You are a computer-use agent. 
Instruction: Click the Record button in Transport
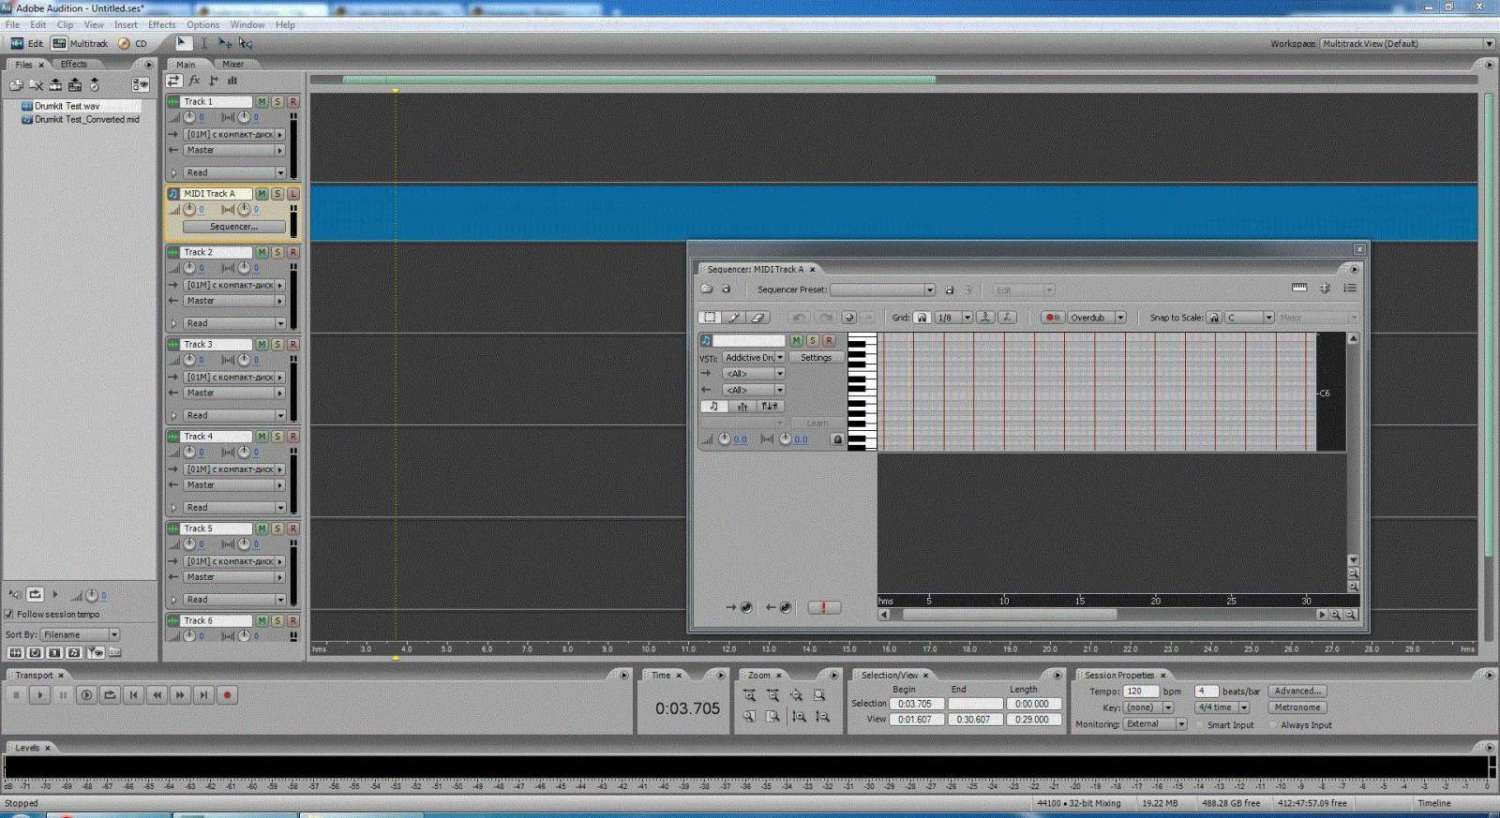tap(227, 695)
